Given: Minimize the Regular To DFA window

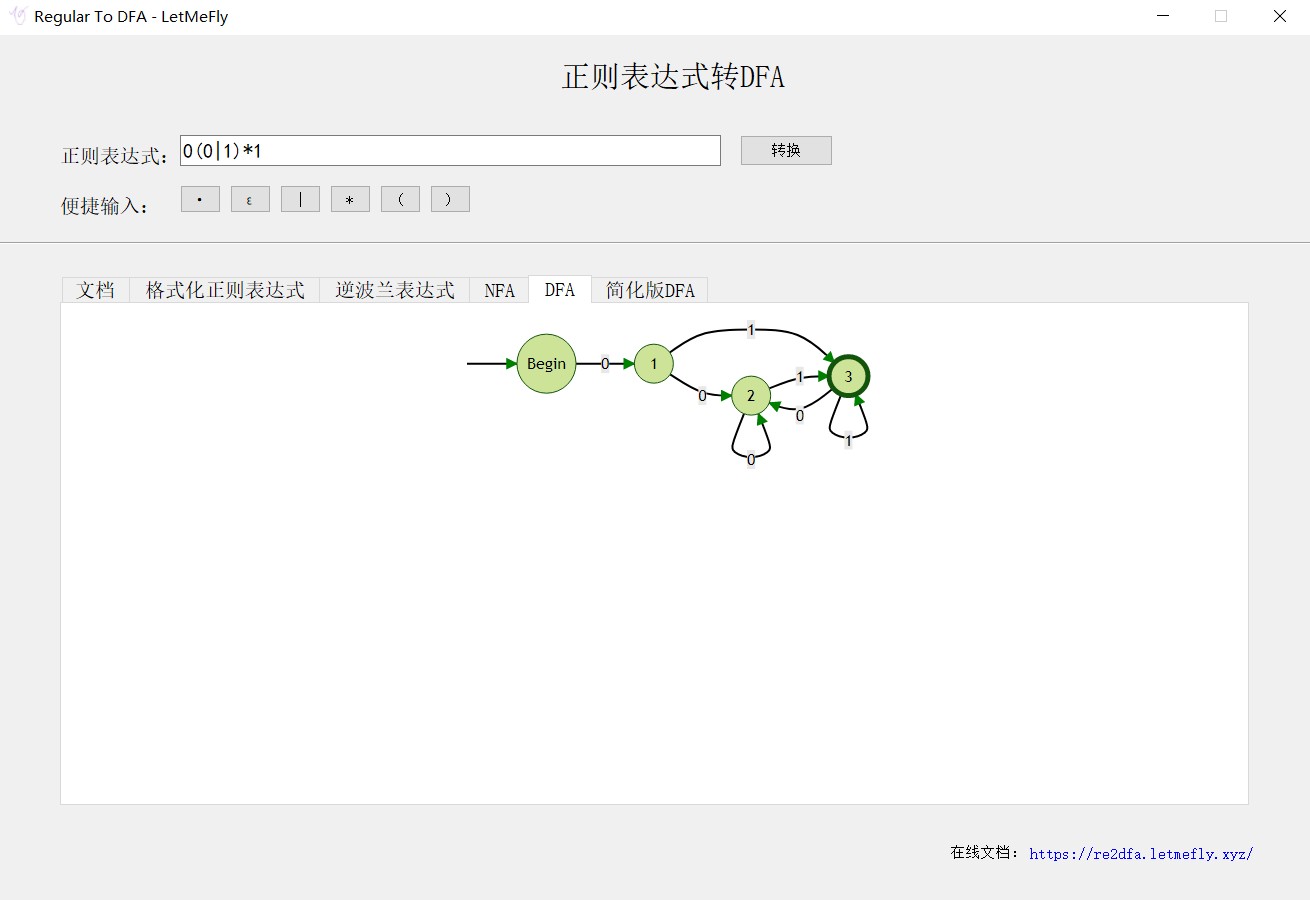Looking at the screenshot, I should 1163,16.
